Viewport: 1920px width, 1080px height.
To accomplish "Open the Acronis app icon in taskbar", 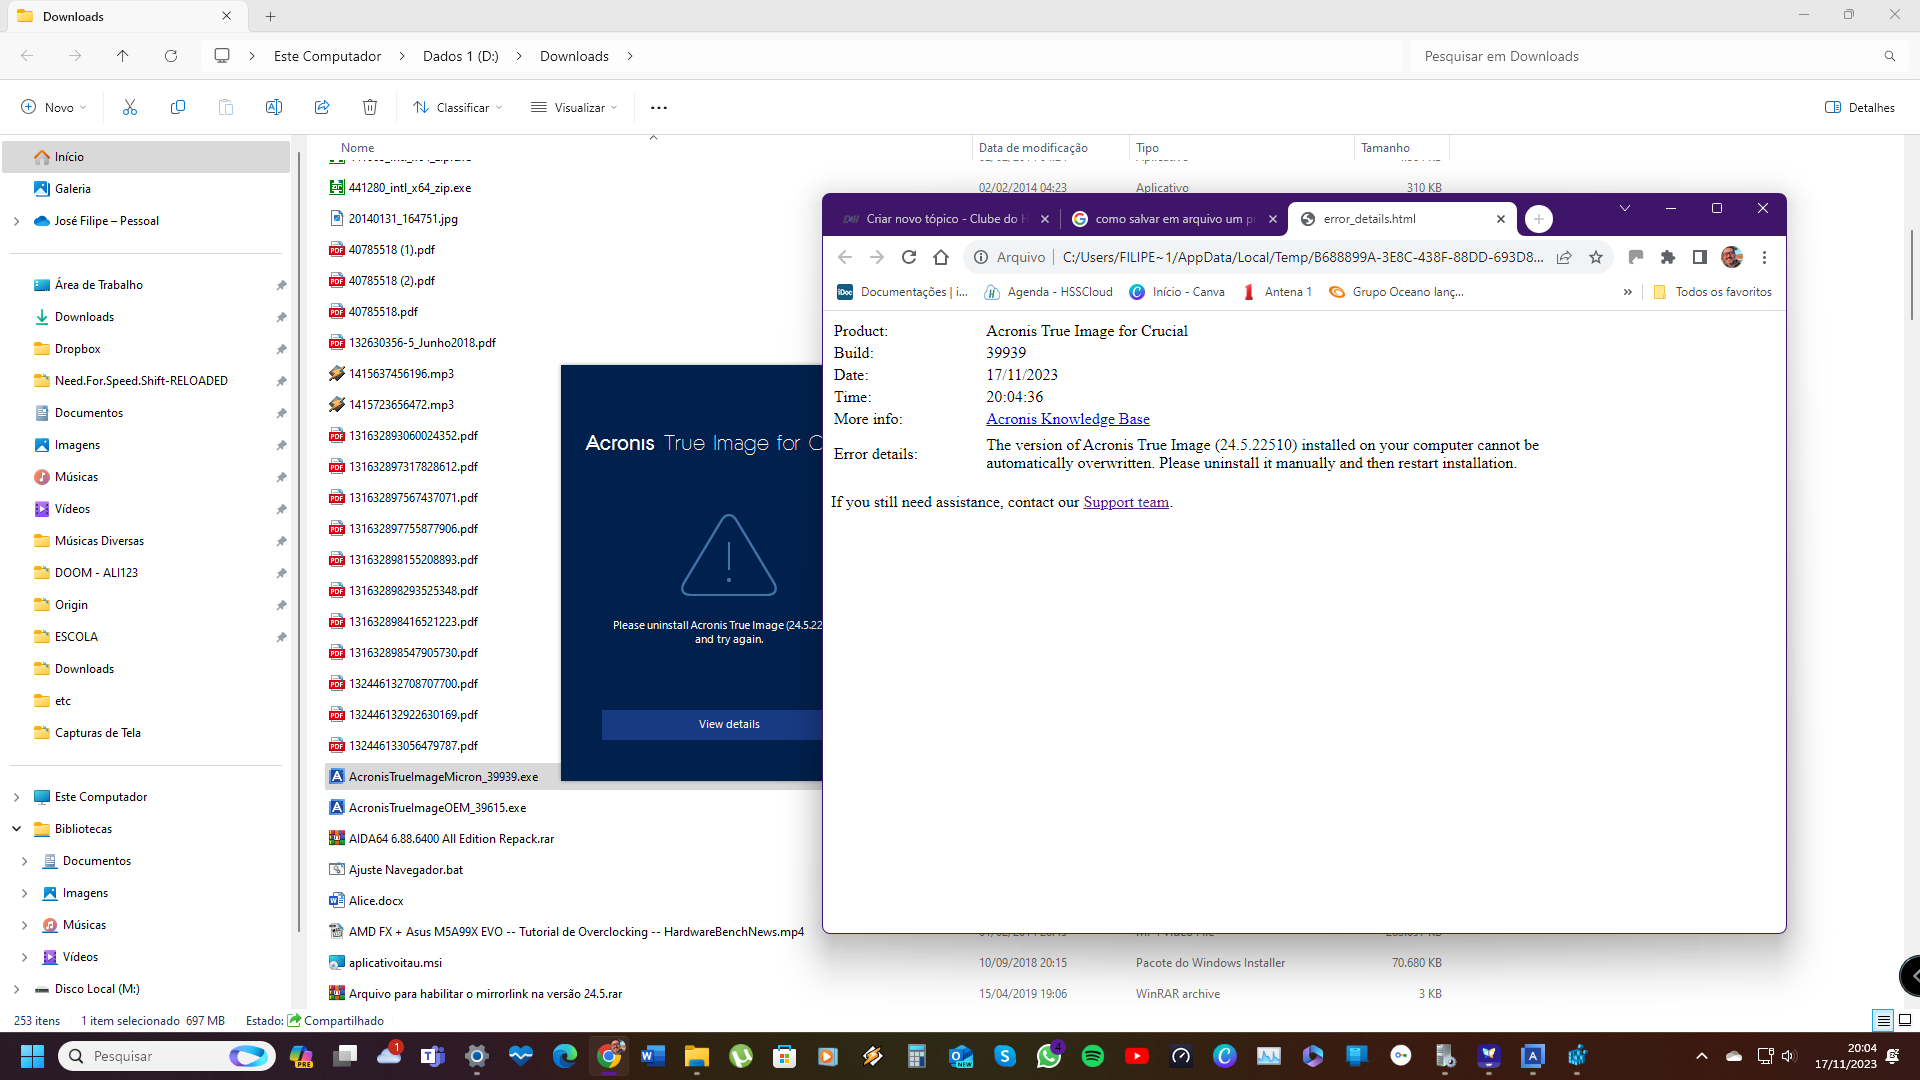I will tap(1533, 1056).
